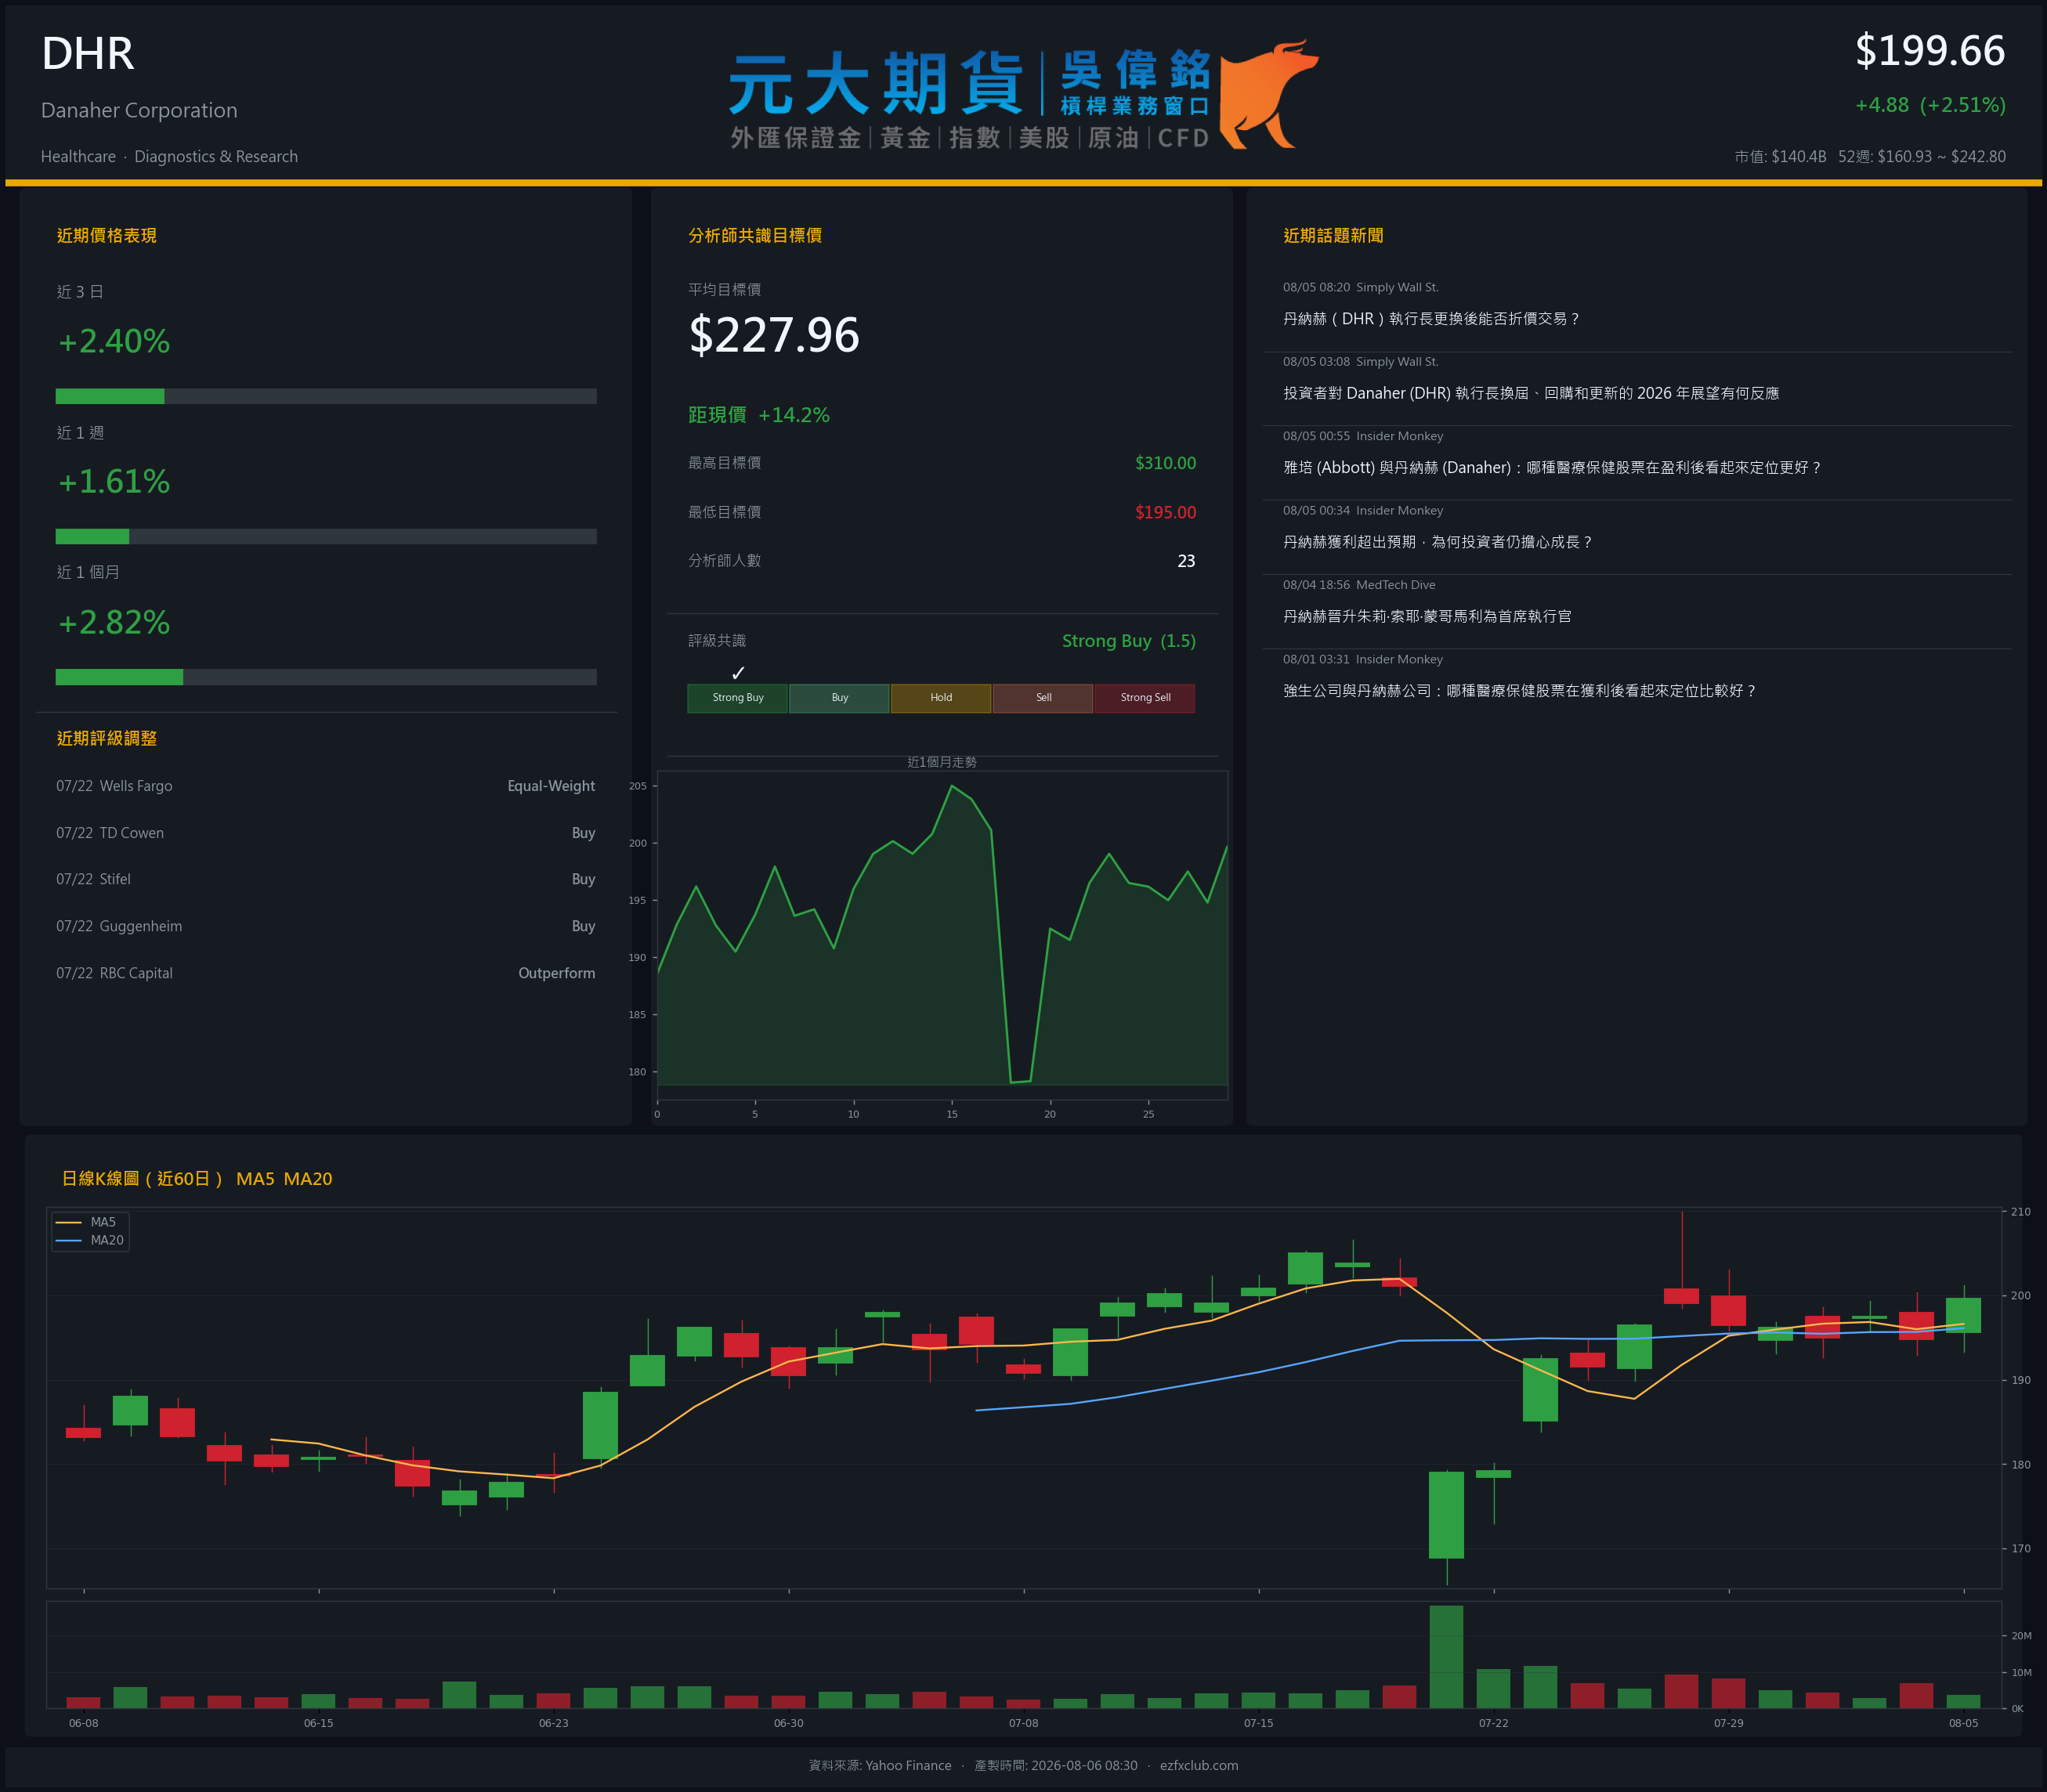Click the ezfxclub.com footer link
Screen dimensions: 2047x1792
point(1199,1765)
